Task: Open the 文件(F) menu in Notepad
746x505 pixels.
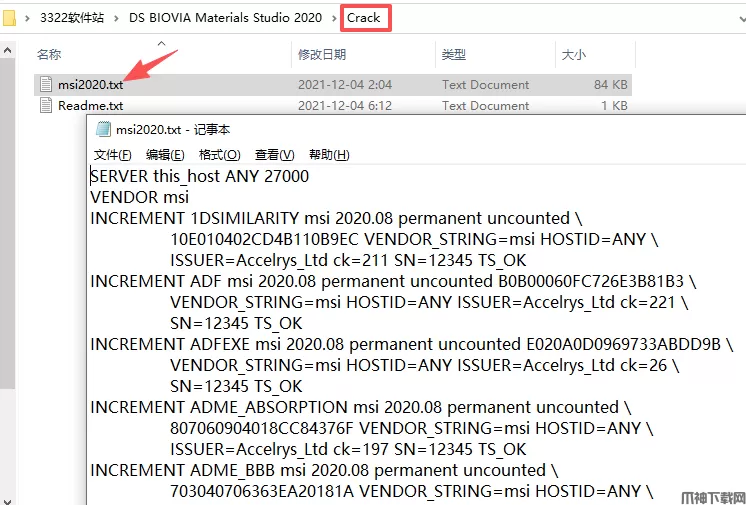Action: 112,155
